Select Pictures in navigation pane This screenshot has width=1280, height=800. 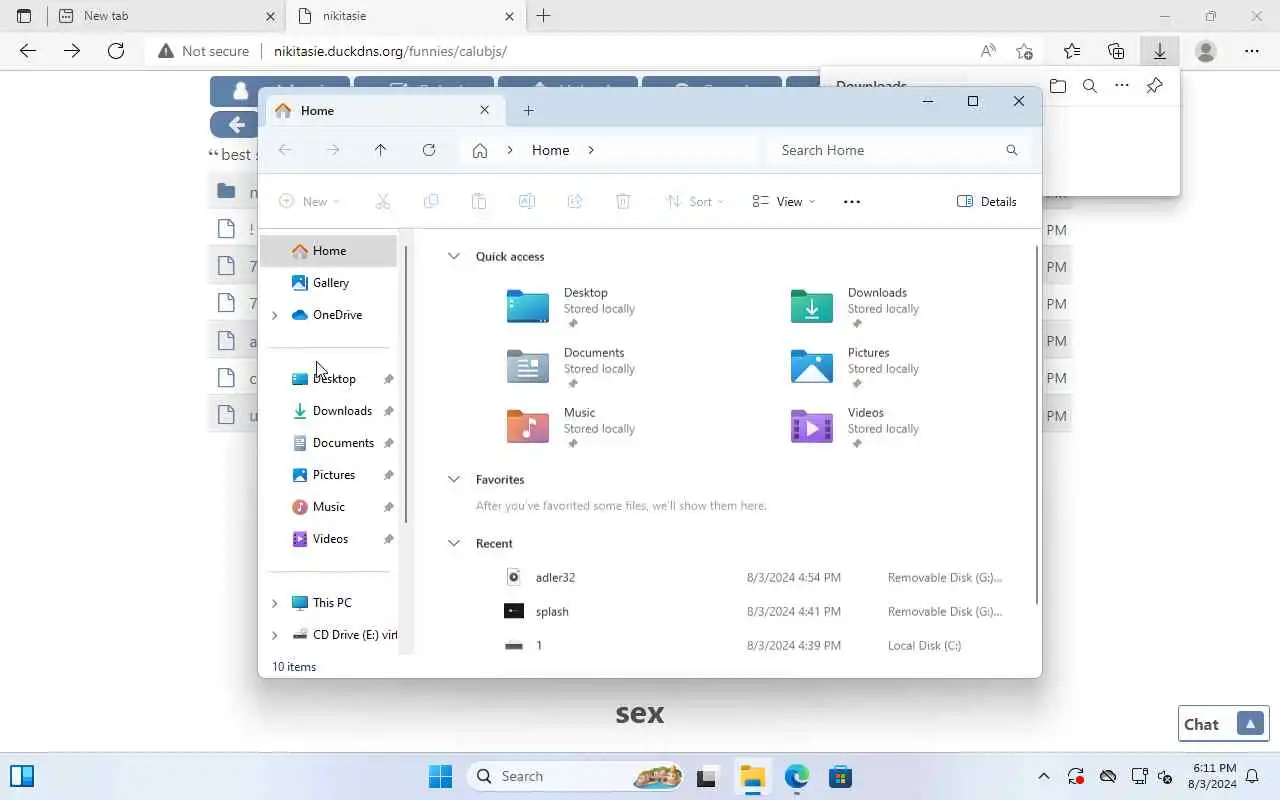[x=330, y=475]
